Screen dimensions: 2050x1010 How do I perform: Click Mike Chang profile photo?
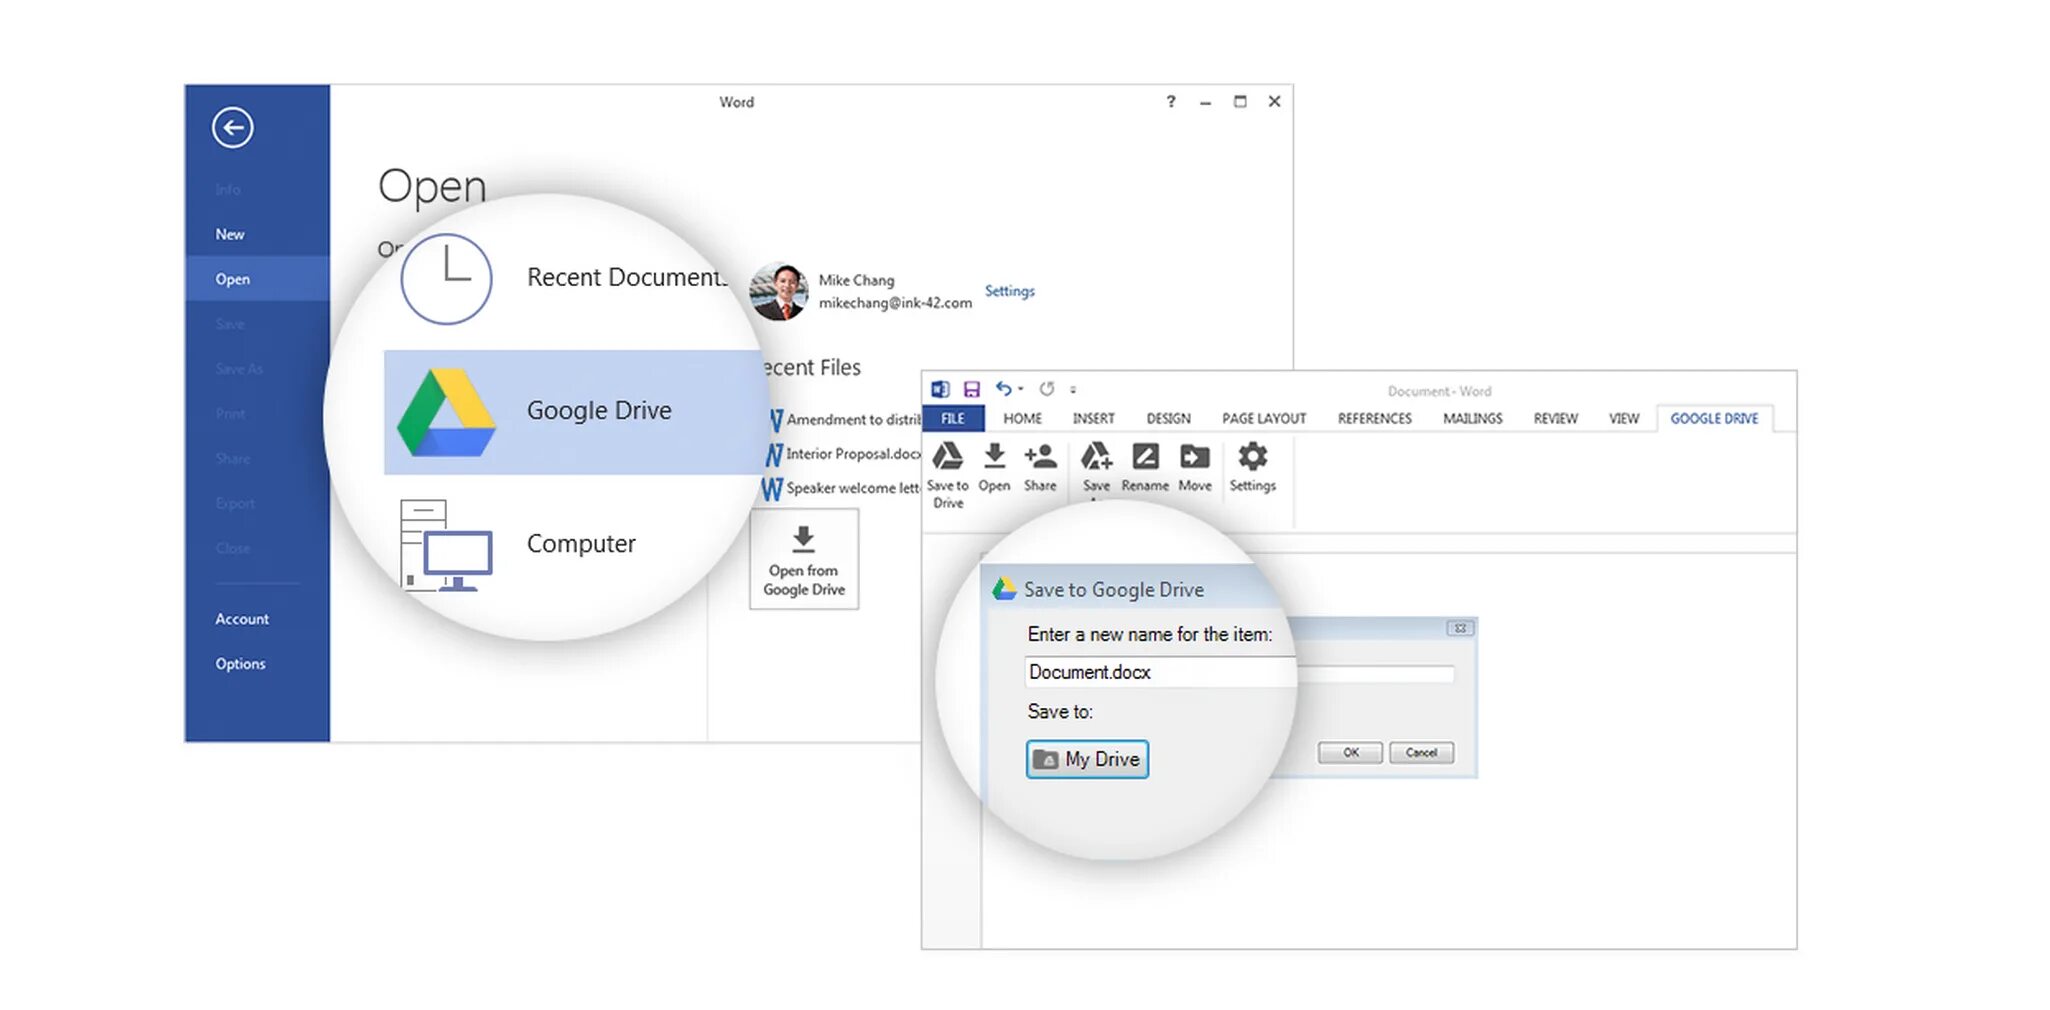pos(779,292)
